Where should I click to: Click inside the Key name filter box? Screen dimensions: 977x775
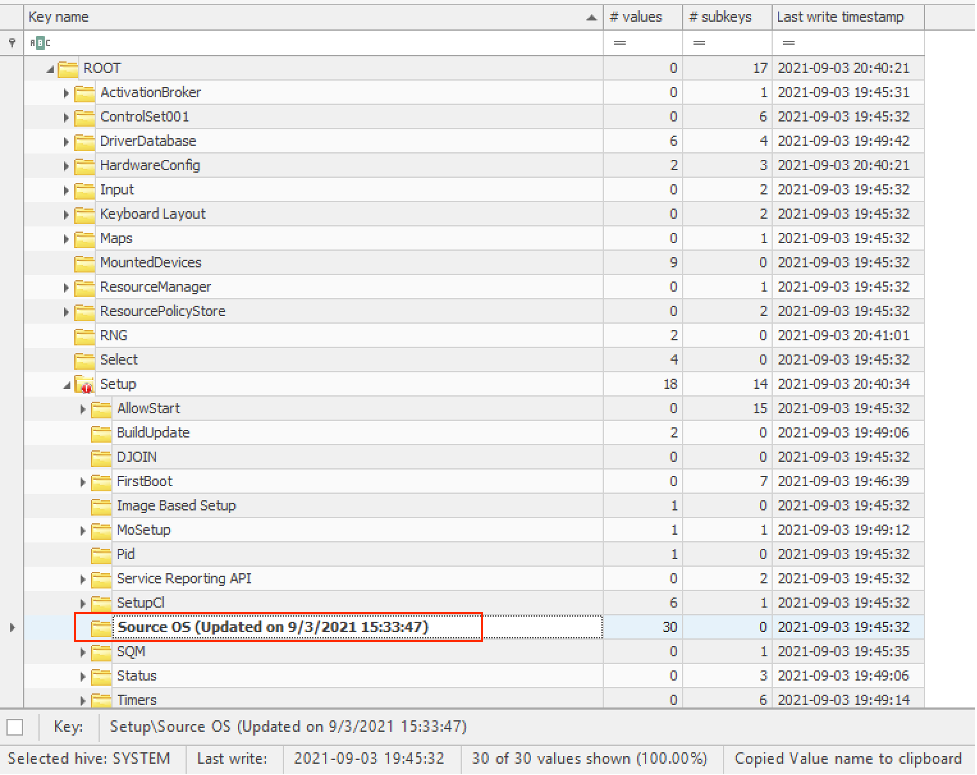300,42
